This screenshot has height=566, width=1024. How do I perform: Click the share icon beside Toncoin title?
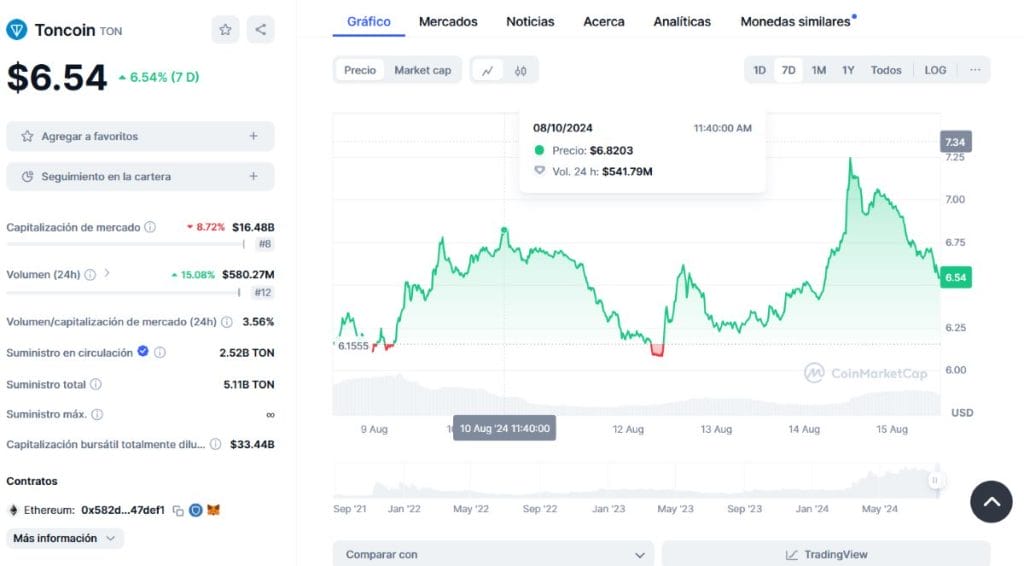pos(261,29)
